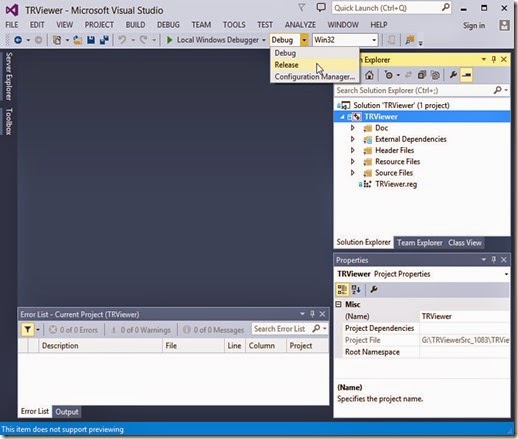Start debugging with the green play icon
This screenshot has width=518, height=439.
[169, 40]
